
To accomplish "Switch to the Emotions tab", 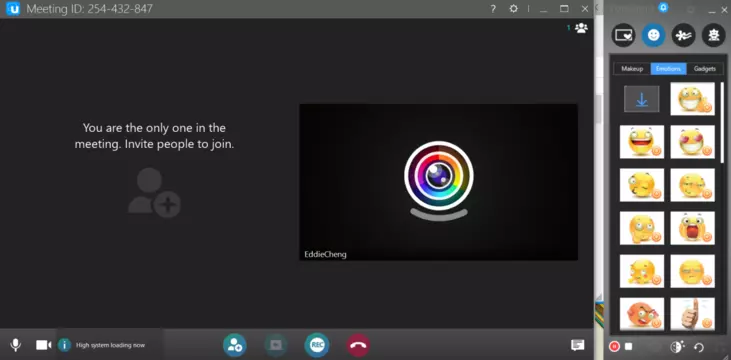I will (x=669, y=69).
